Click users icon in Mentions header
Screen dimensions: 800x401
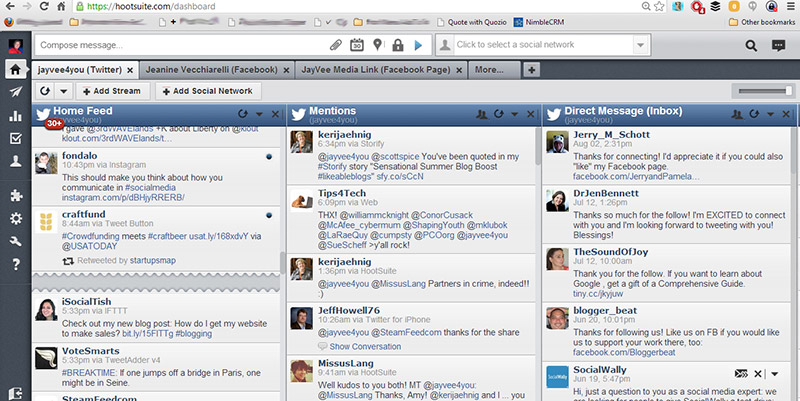[482, 114]
